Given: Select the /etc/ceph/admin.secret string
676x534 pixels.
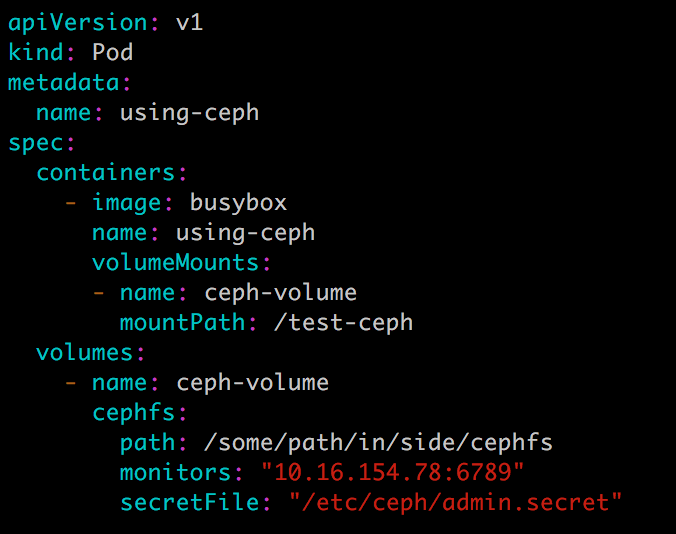Looking at the screenshot, I should click(x=456, y=503).
